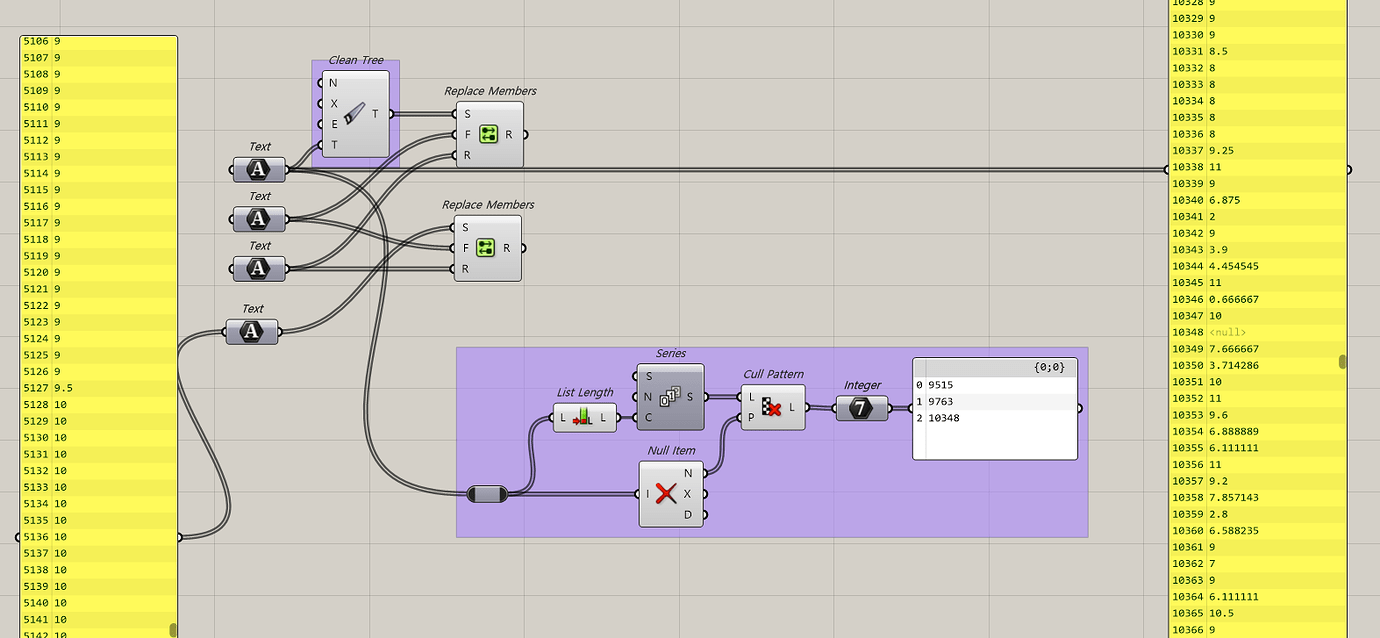The image size is (1380, 638).
Task: Click the third Text parameter from top
Action: point(259,268)
